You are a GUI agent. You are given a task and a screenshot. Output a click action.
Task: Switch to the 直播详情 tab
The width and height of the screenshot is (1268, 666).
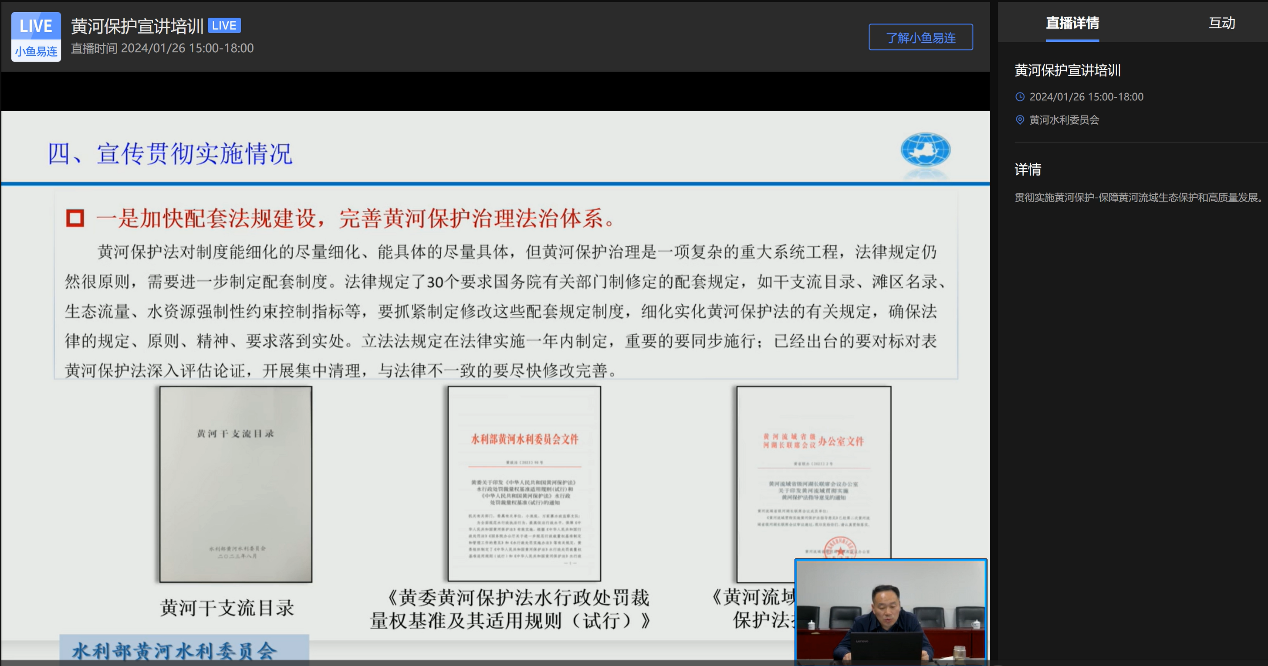point(1072,23)
